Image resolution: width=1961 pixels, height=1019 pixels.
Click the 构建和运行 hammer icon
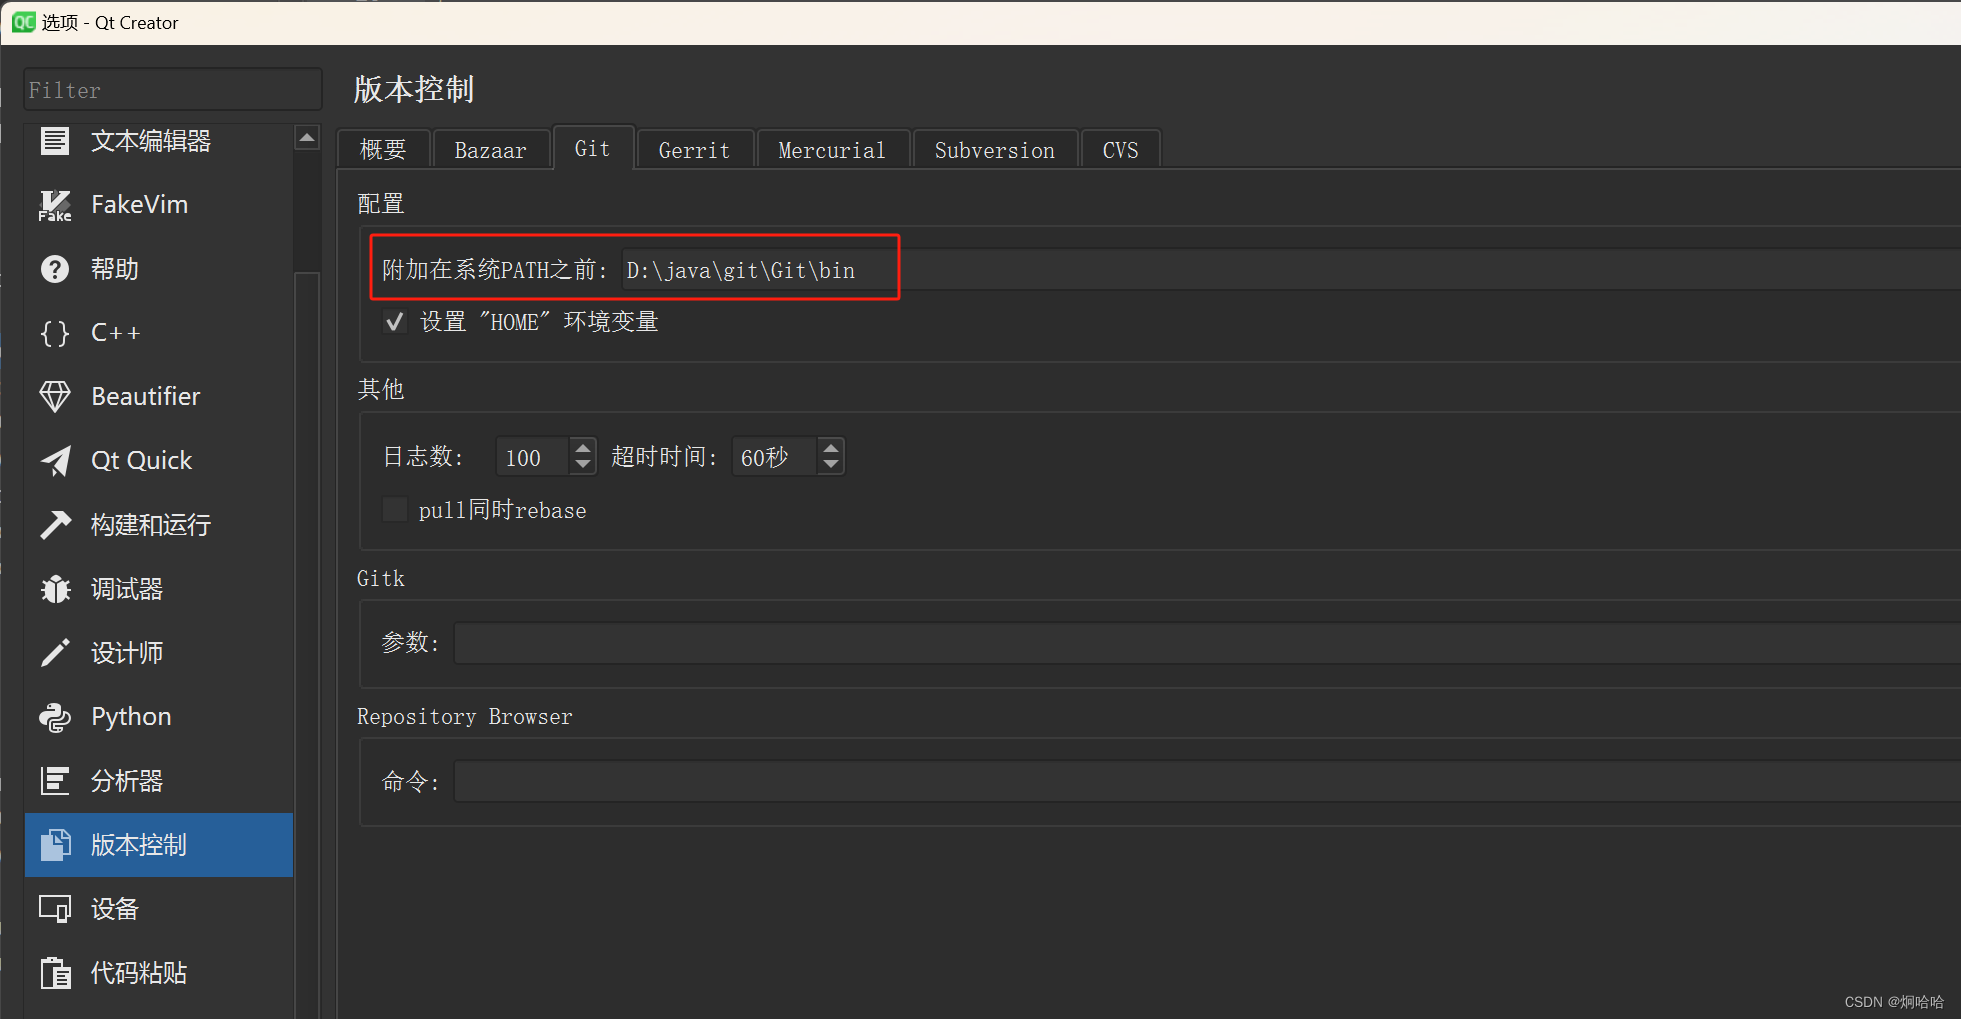pyautogui.click(x=55, y=525)
